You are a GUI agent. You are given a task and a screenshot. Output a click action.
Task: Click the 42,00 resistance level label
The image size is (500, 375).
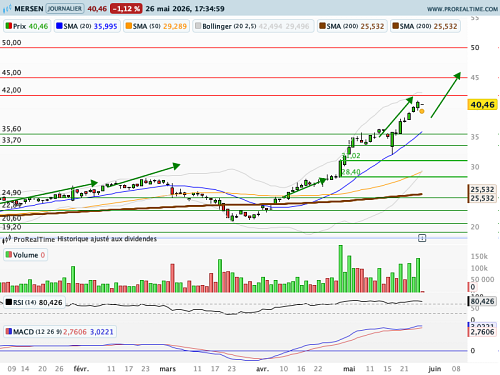[11, 90]
